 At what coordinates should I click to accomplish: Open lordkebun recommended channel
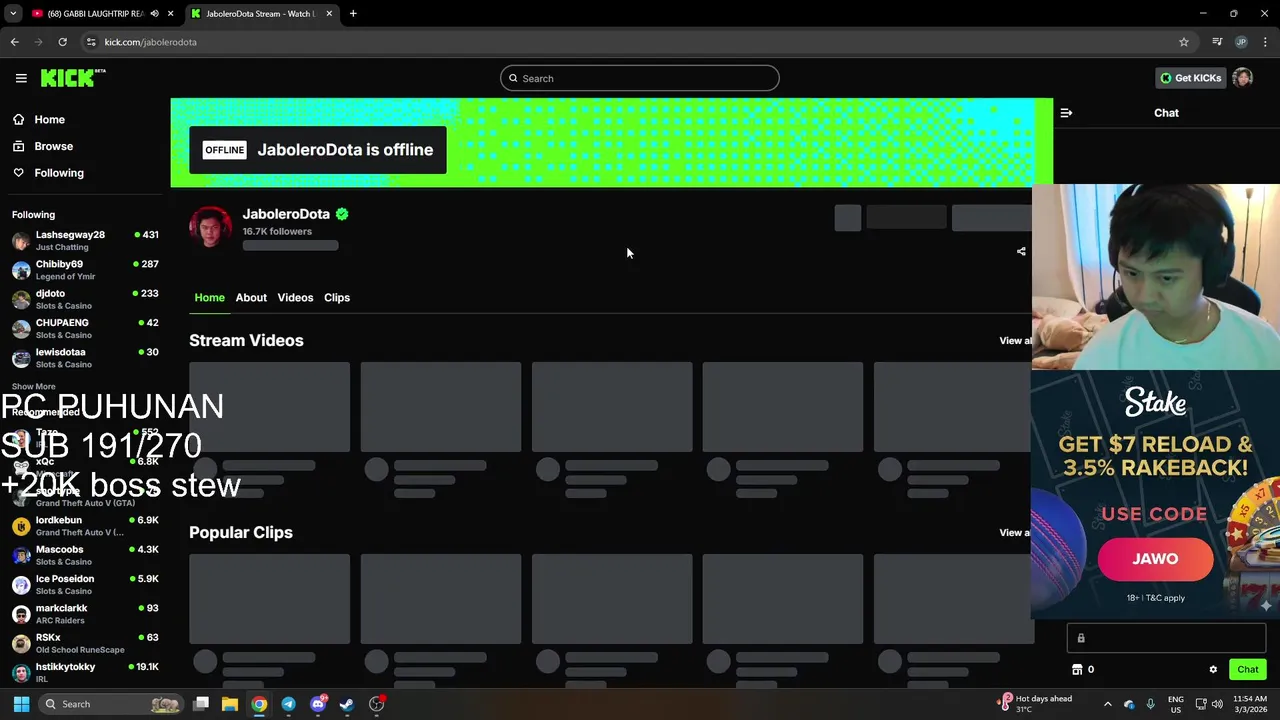[85, 526]
